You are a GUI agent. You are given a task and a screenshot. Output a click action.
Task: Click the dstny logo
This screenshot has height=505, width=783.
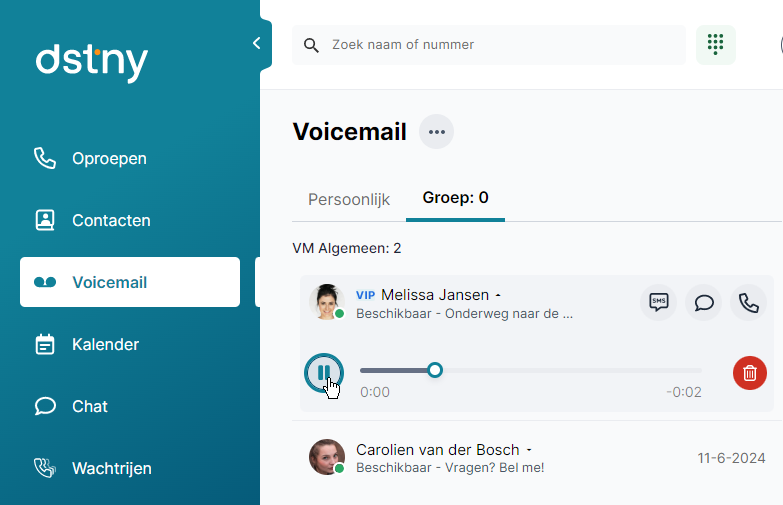[x=92, y=62]
